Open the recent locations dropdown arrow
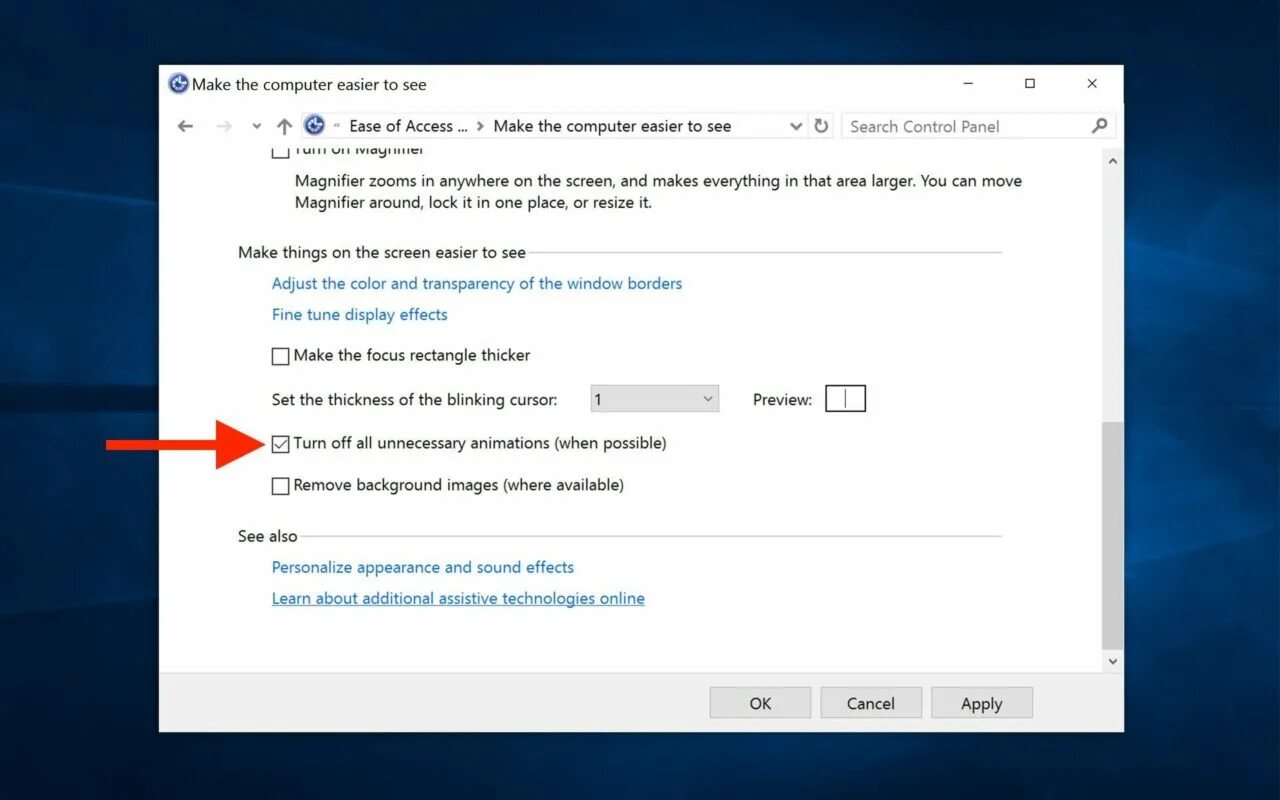The image size is (1280, 800). (x=256, y=127)
